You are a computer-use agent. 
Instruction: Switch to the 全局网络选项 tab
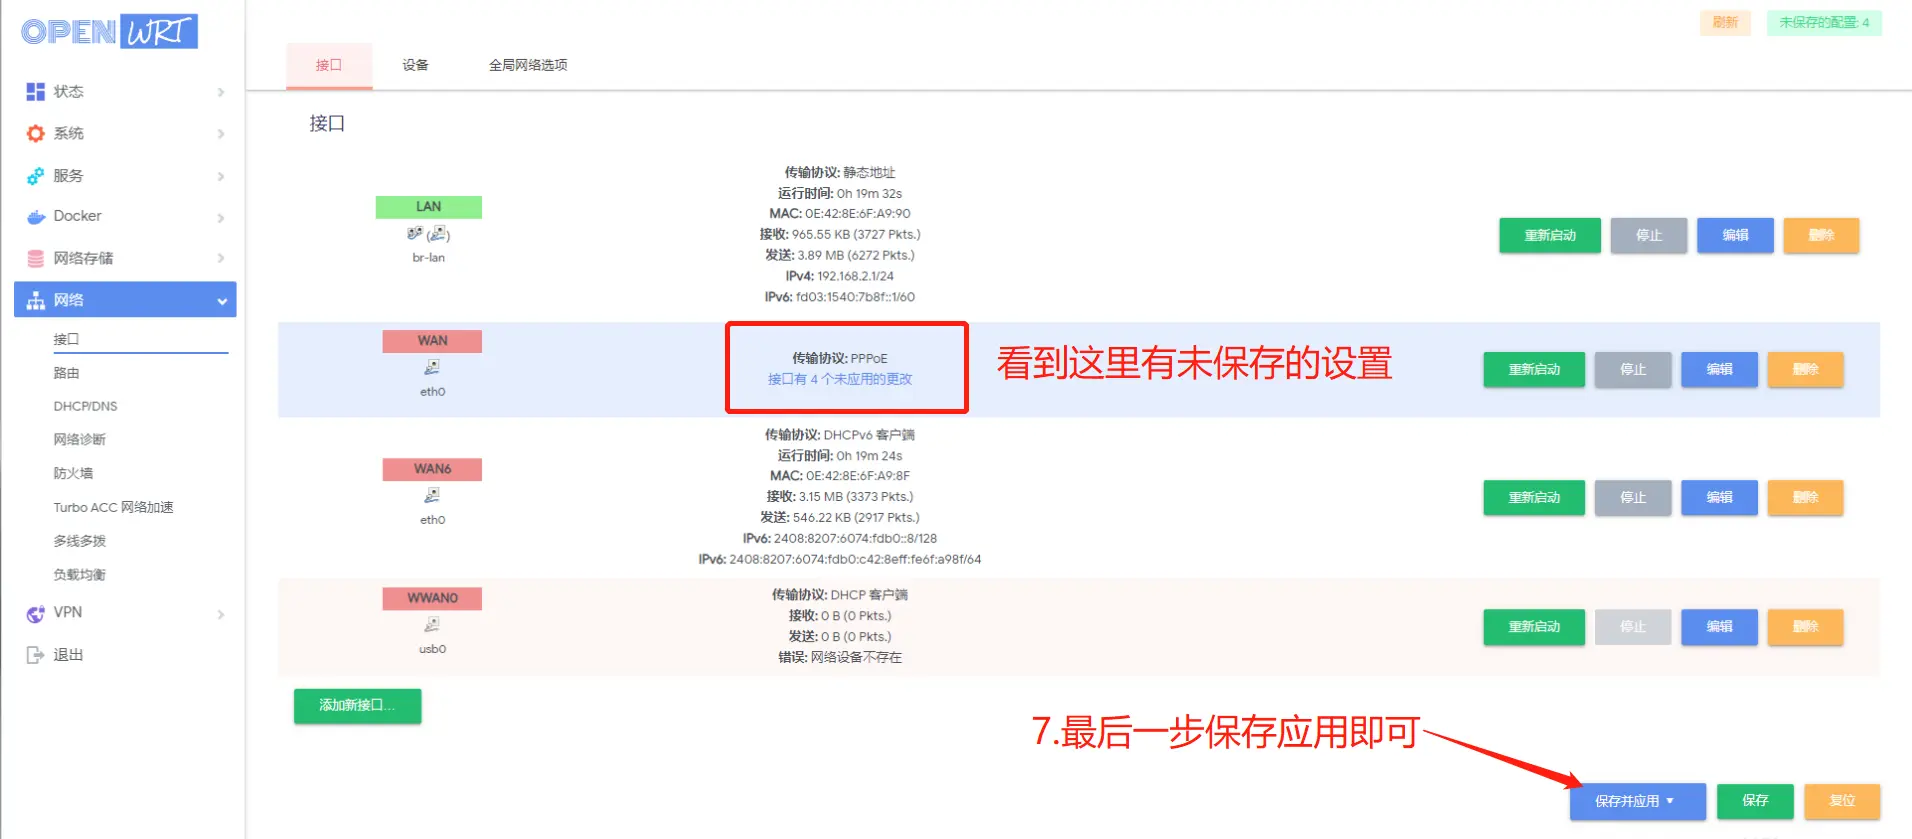coord(528,65)
